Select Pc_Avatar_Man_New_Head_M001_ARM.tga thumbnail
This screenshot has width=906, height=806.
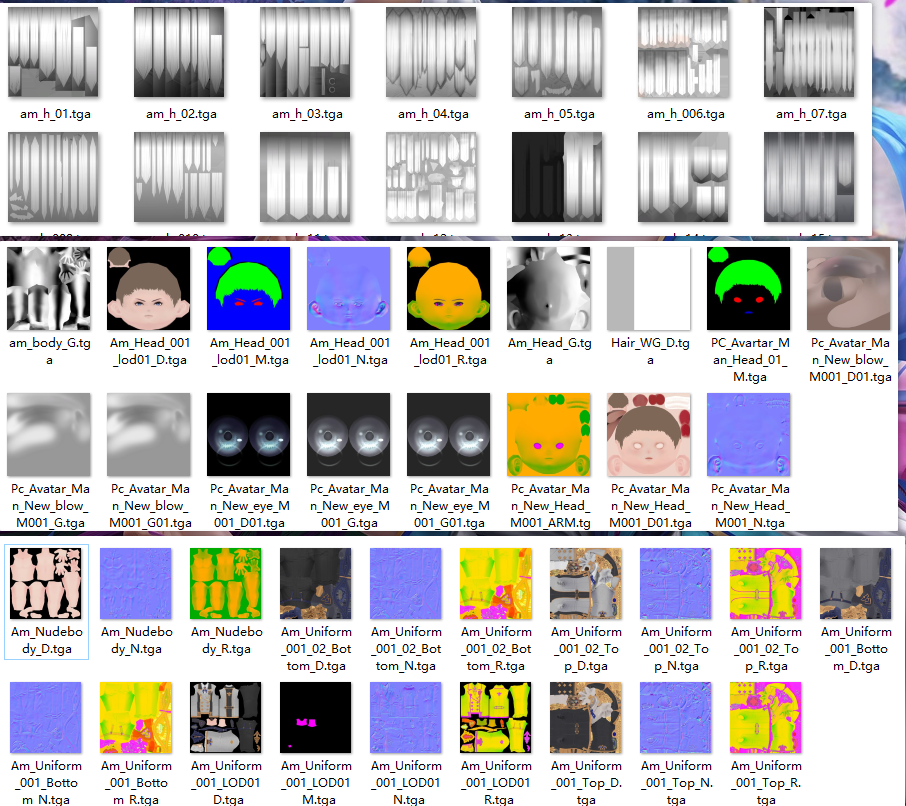click(x=548, y=434)
